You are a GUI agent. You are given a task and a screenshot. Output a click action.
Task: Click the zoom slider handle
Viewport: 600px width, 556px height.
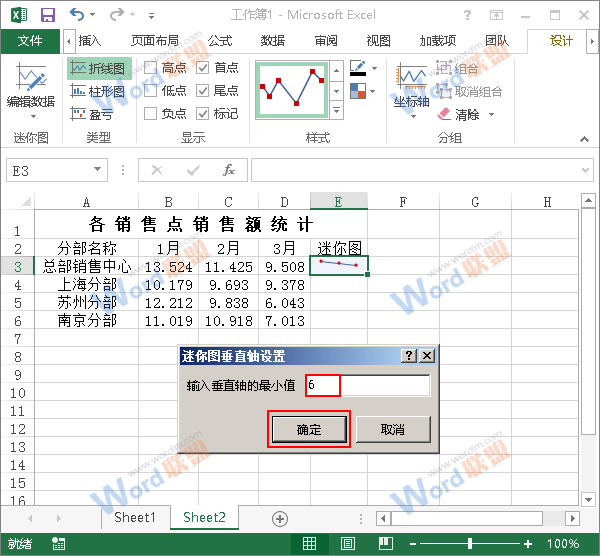pyautogui.click(x=470, y=543)
